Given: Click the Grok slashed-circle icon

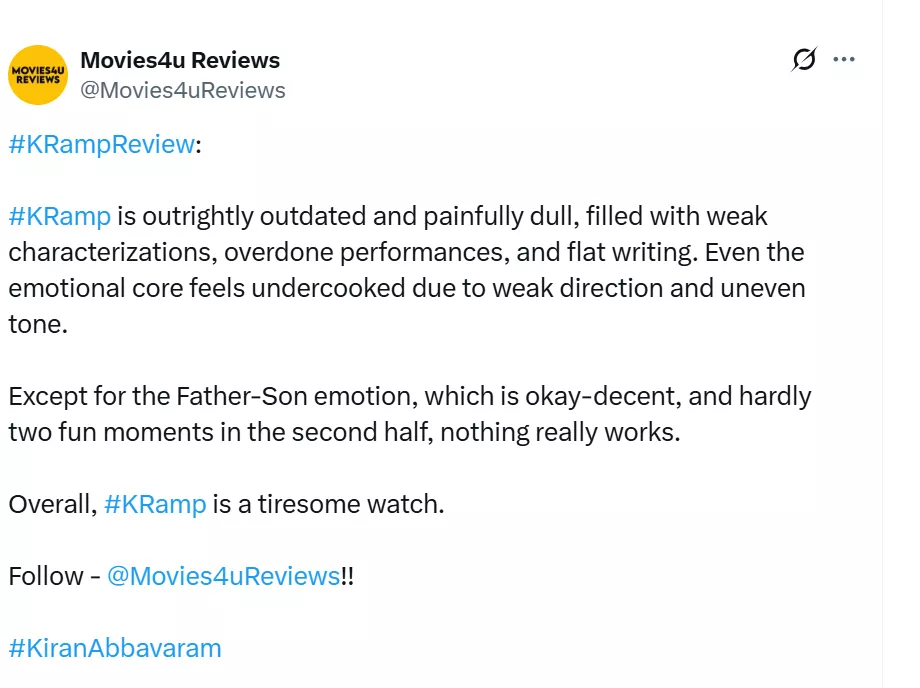Looking at the screenshot, I should coord(803,60).
